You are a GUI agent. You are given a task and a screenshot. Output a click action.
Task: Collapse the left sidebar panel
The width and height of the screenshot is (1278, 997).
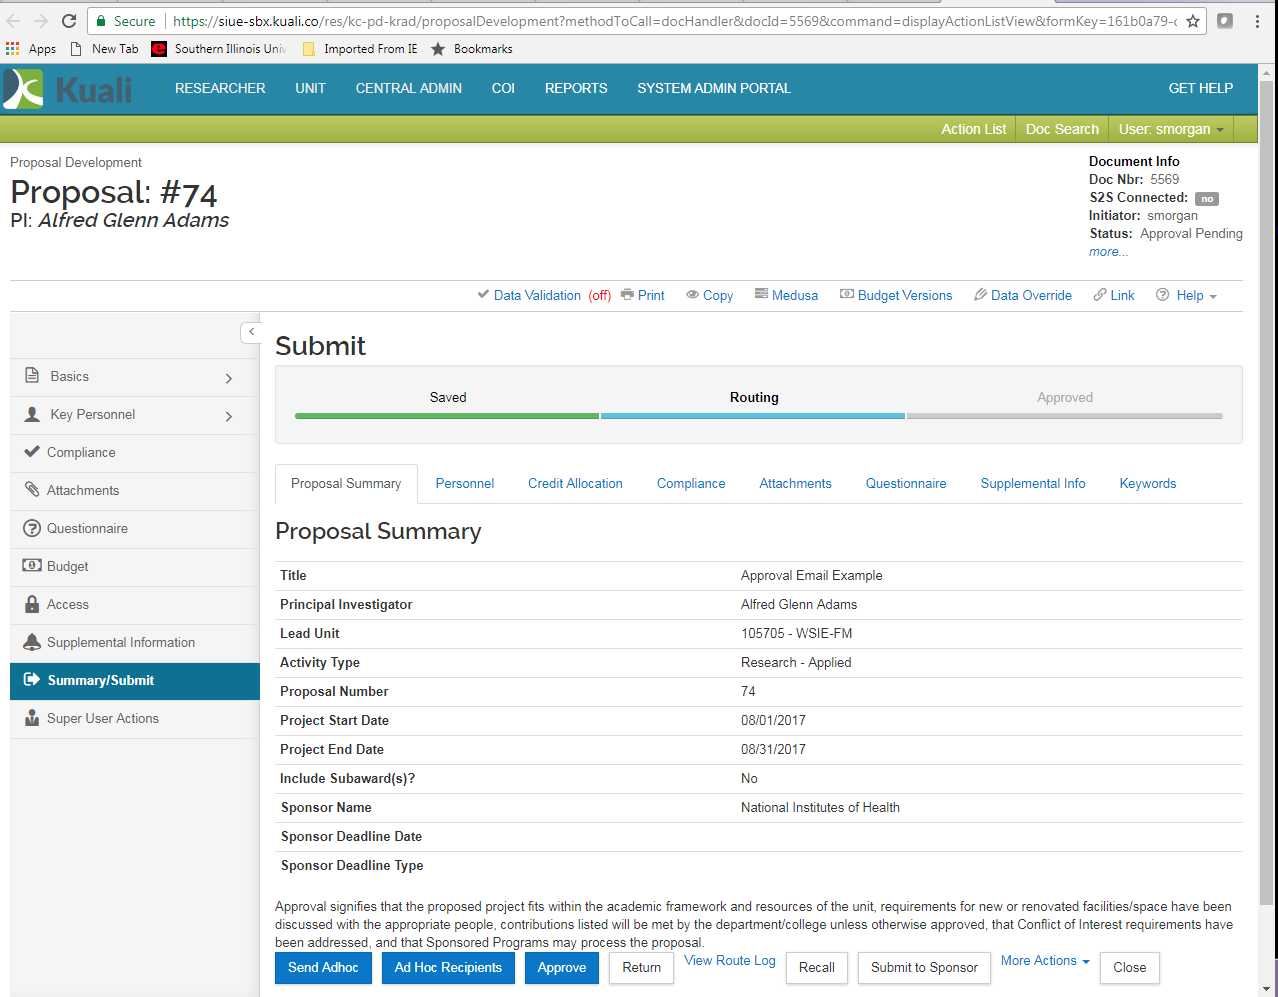coord(251,332)
